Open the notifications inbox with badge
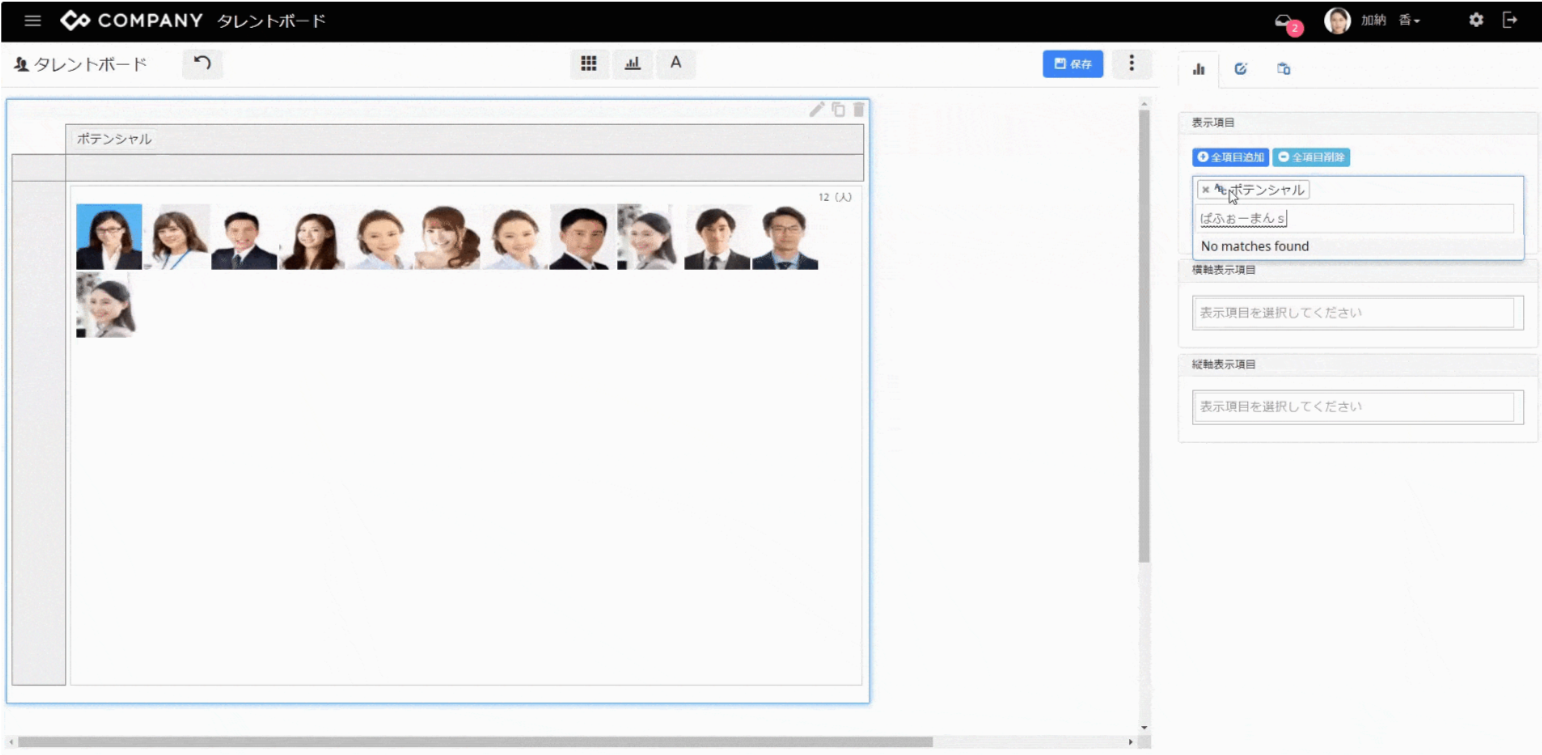Viewport: 1542px width, 755px height. pos(1285,22)
